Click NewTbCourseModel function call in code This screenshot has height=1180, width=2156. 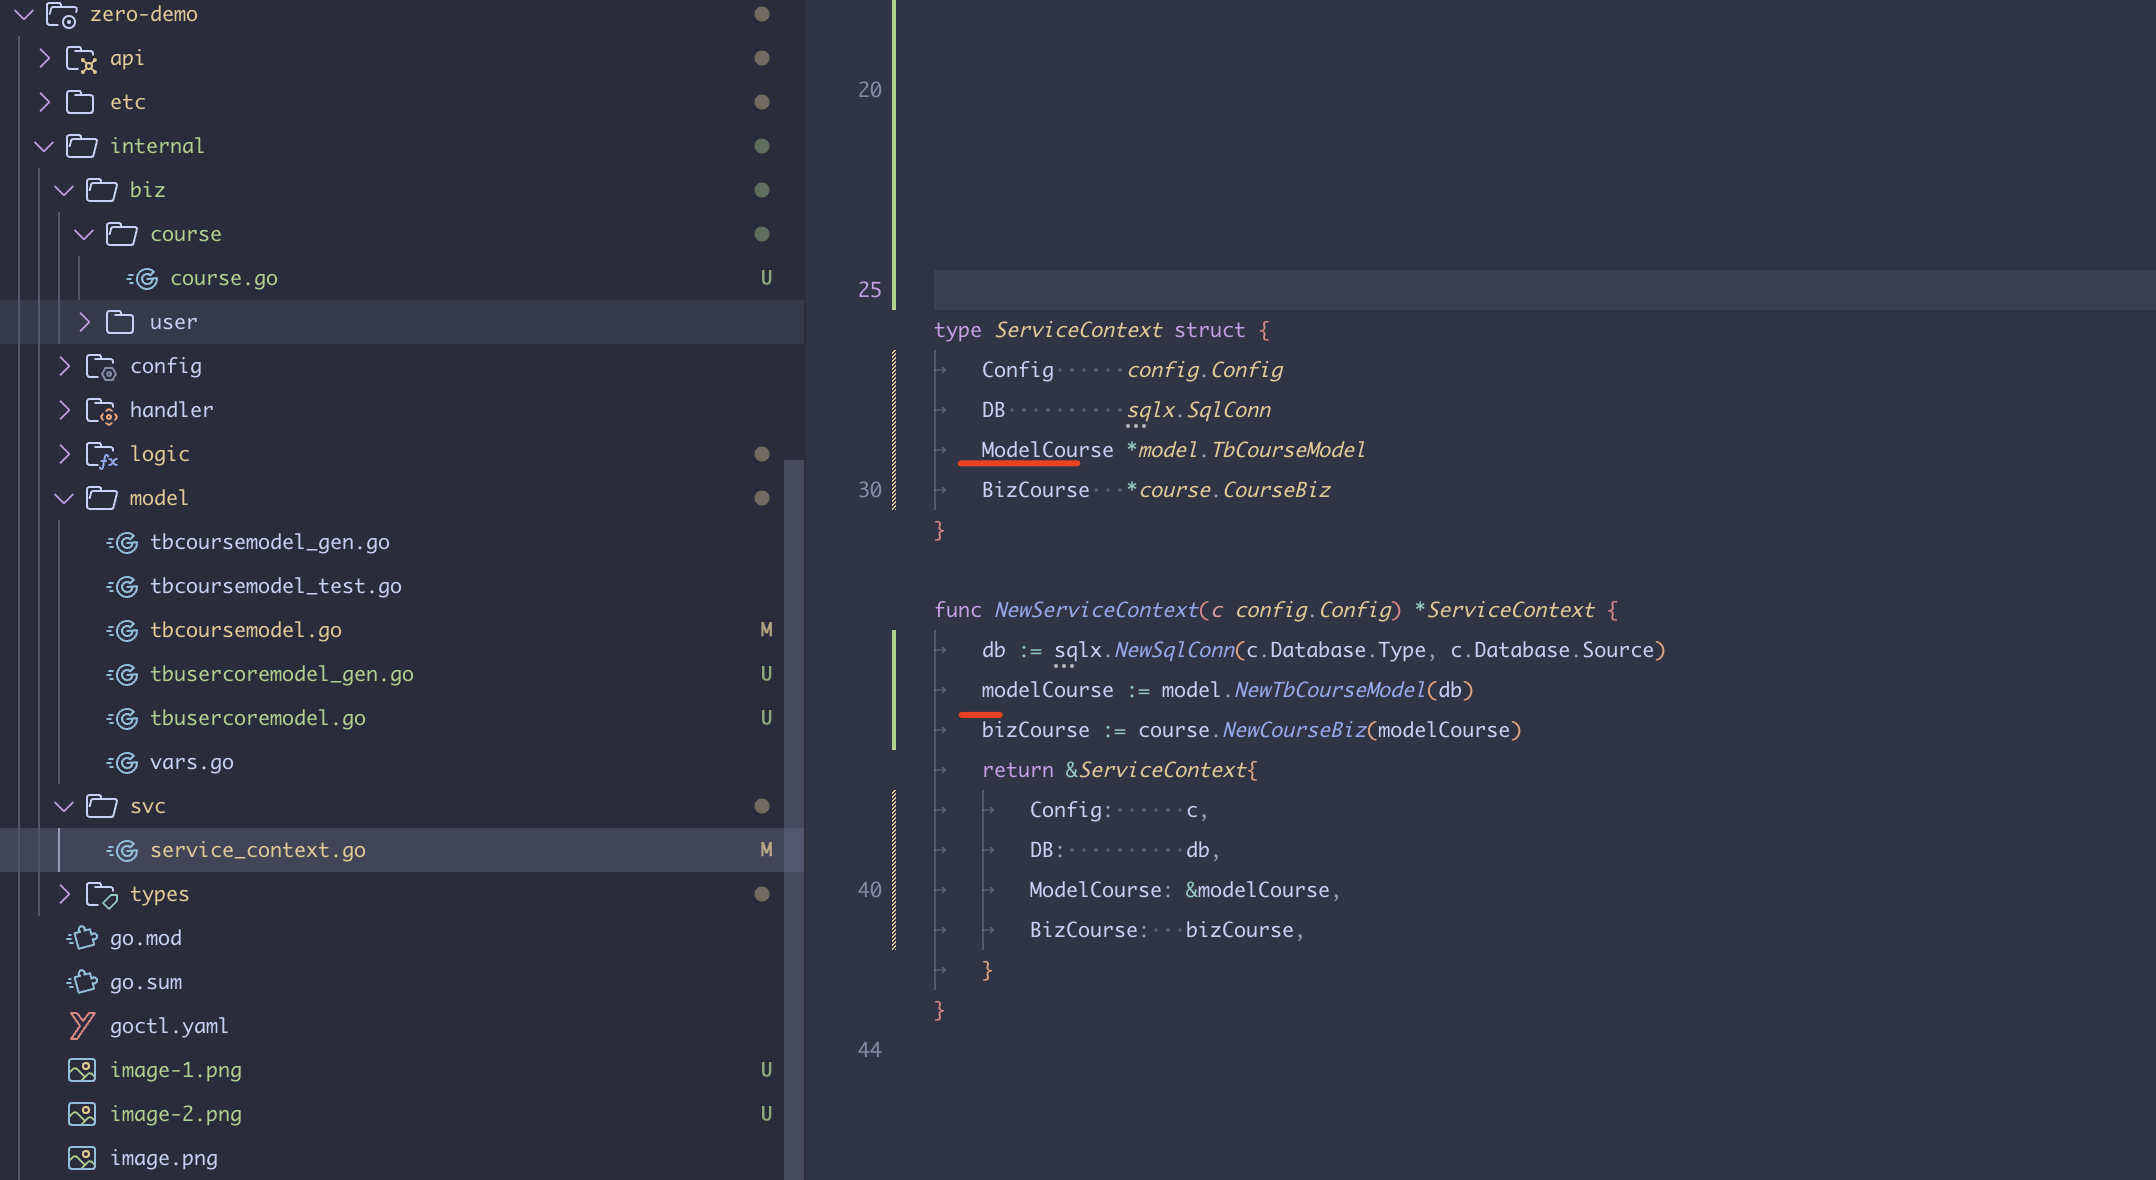click(x=1329, y=690)
